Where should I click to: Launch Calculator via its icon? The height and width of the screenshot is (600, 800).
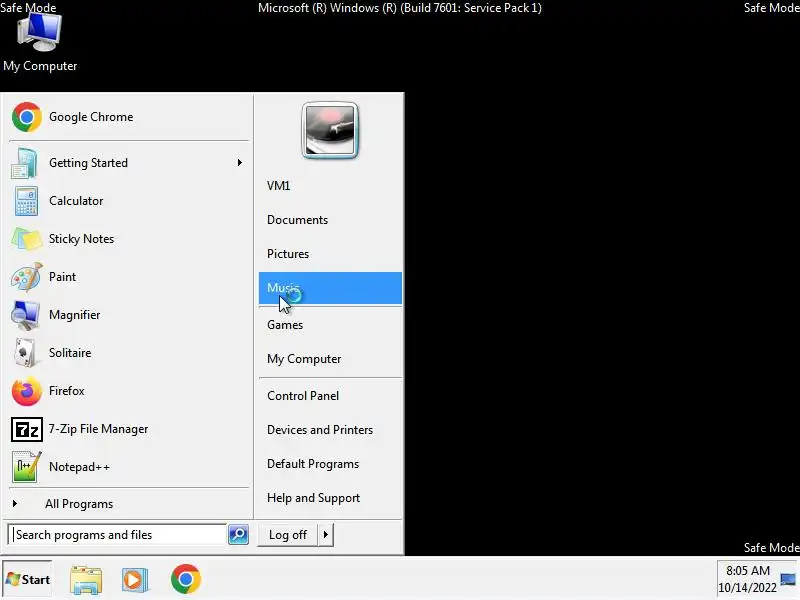tap(26, 201)
